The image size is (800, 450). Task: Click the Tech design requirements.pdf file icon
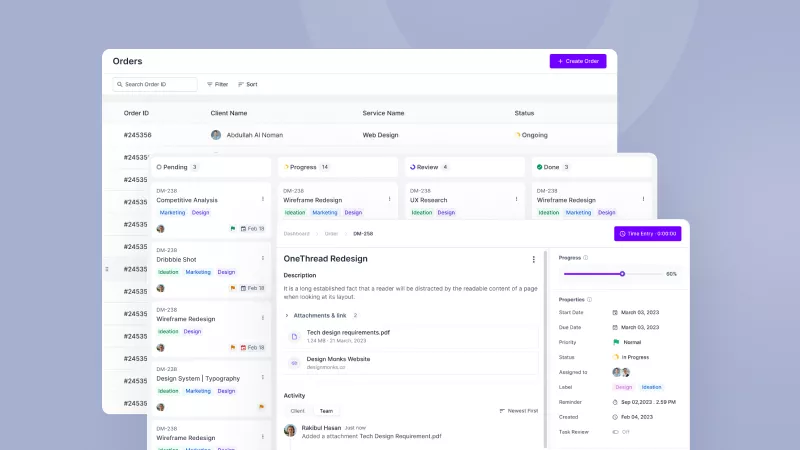294,337
